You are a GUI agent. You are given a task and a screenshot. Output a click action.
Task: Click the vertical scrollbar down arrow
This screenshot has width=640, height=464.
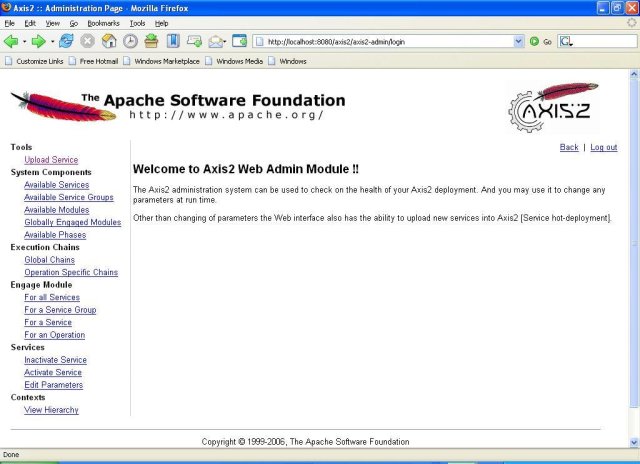(x=634, y=442)
